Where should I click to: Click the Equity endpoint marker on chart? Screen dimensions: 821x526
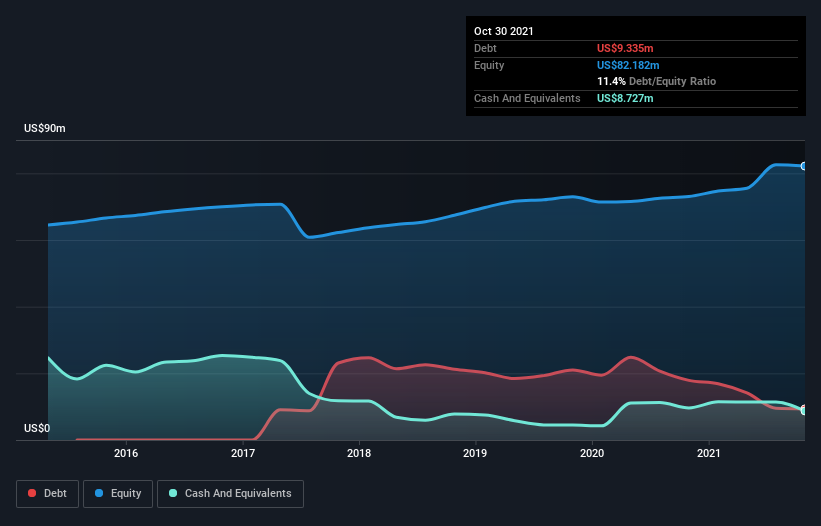click(x=804, y=166)
